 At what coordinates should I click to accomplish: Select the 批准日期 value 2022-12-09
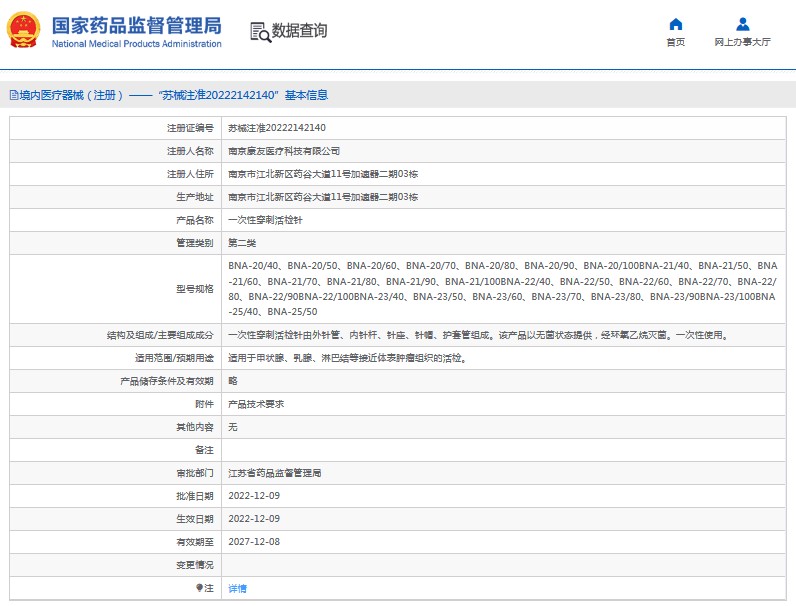click(x=254, y=496)
